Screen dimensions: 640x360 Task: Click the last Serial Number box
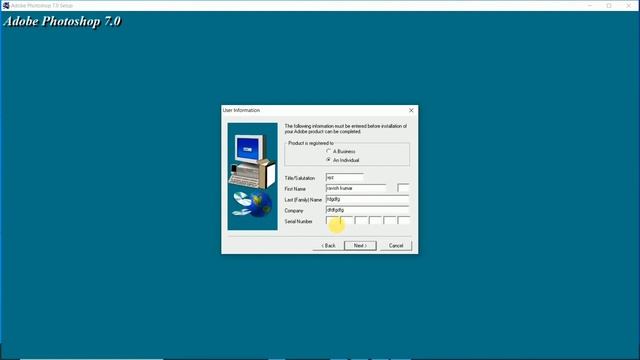[x=404, y=220]
